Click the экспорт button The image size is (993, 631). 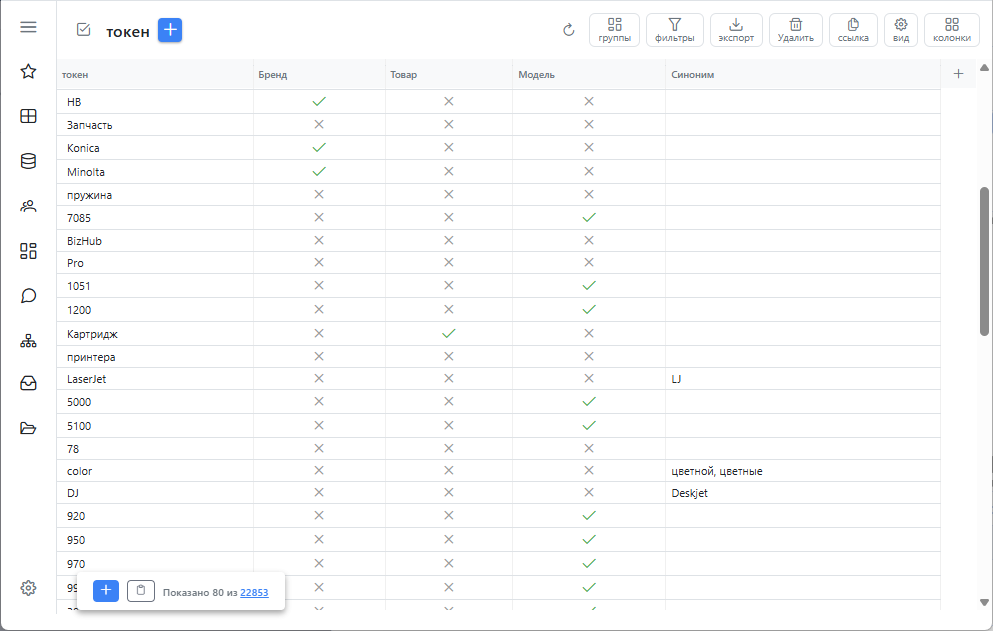(x=736, y=30)
